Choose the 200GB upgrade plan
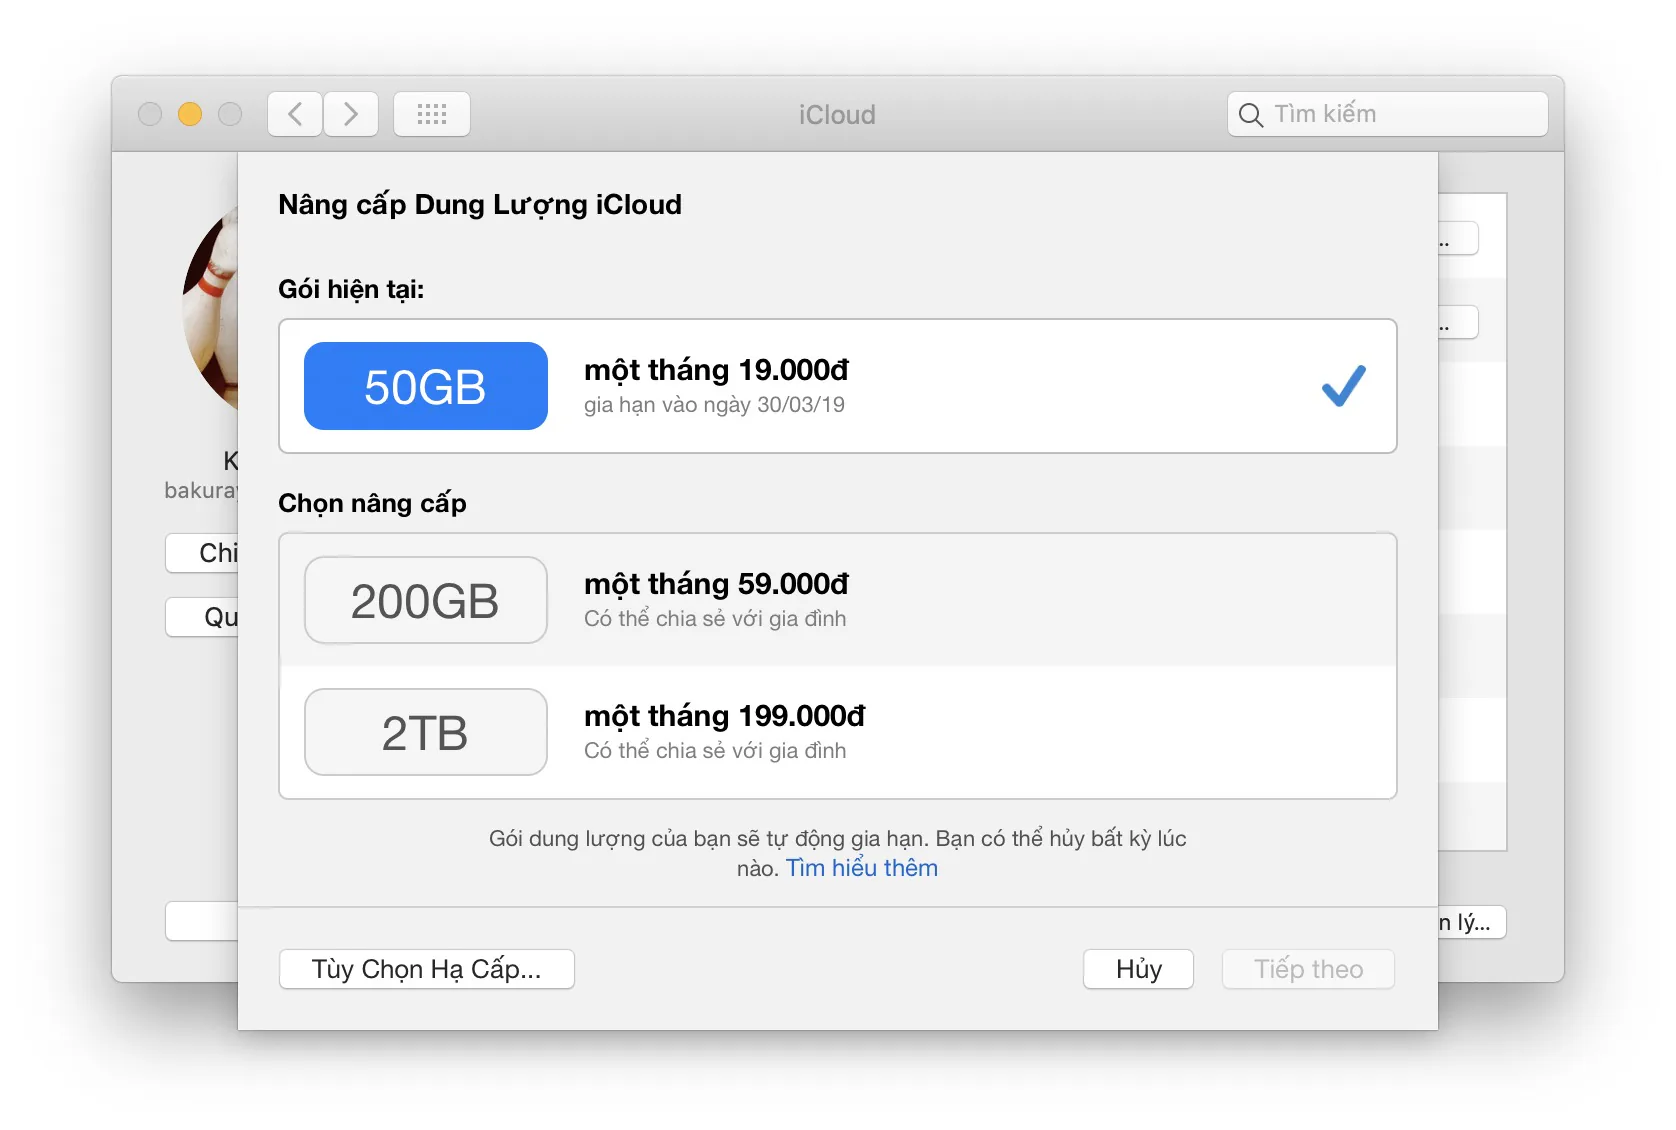Image resolution: width=1676 pixels, height=1130 pixels. coord(426,600)
